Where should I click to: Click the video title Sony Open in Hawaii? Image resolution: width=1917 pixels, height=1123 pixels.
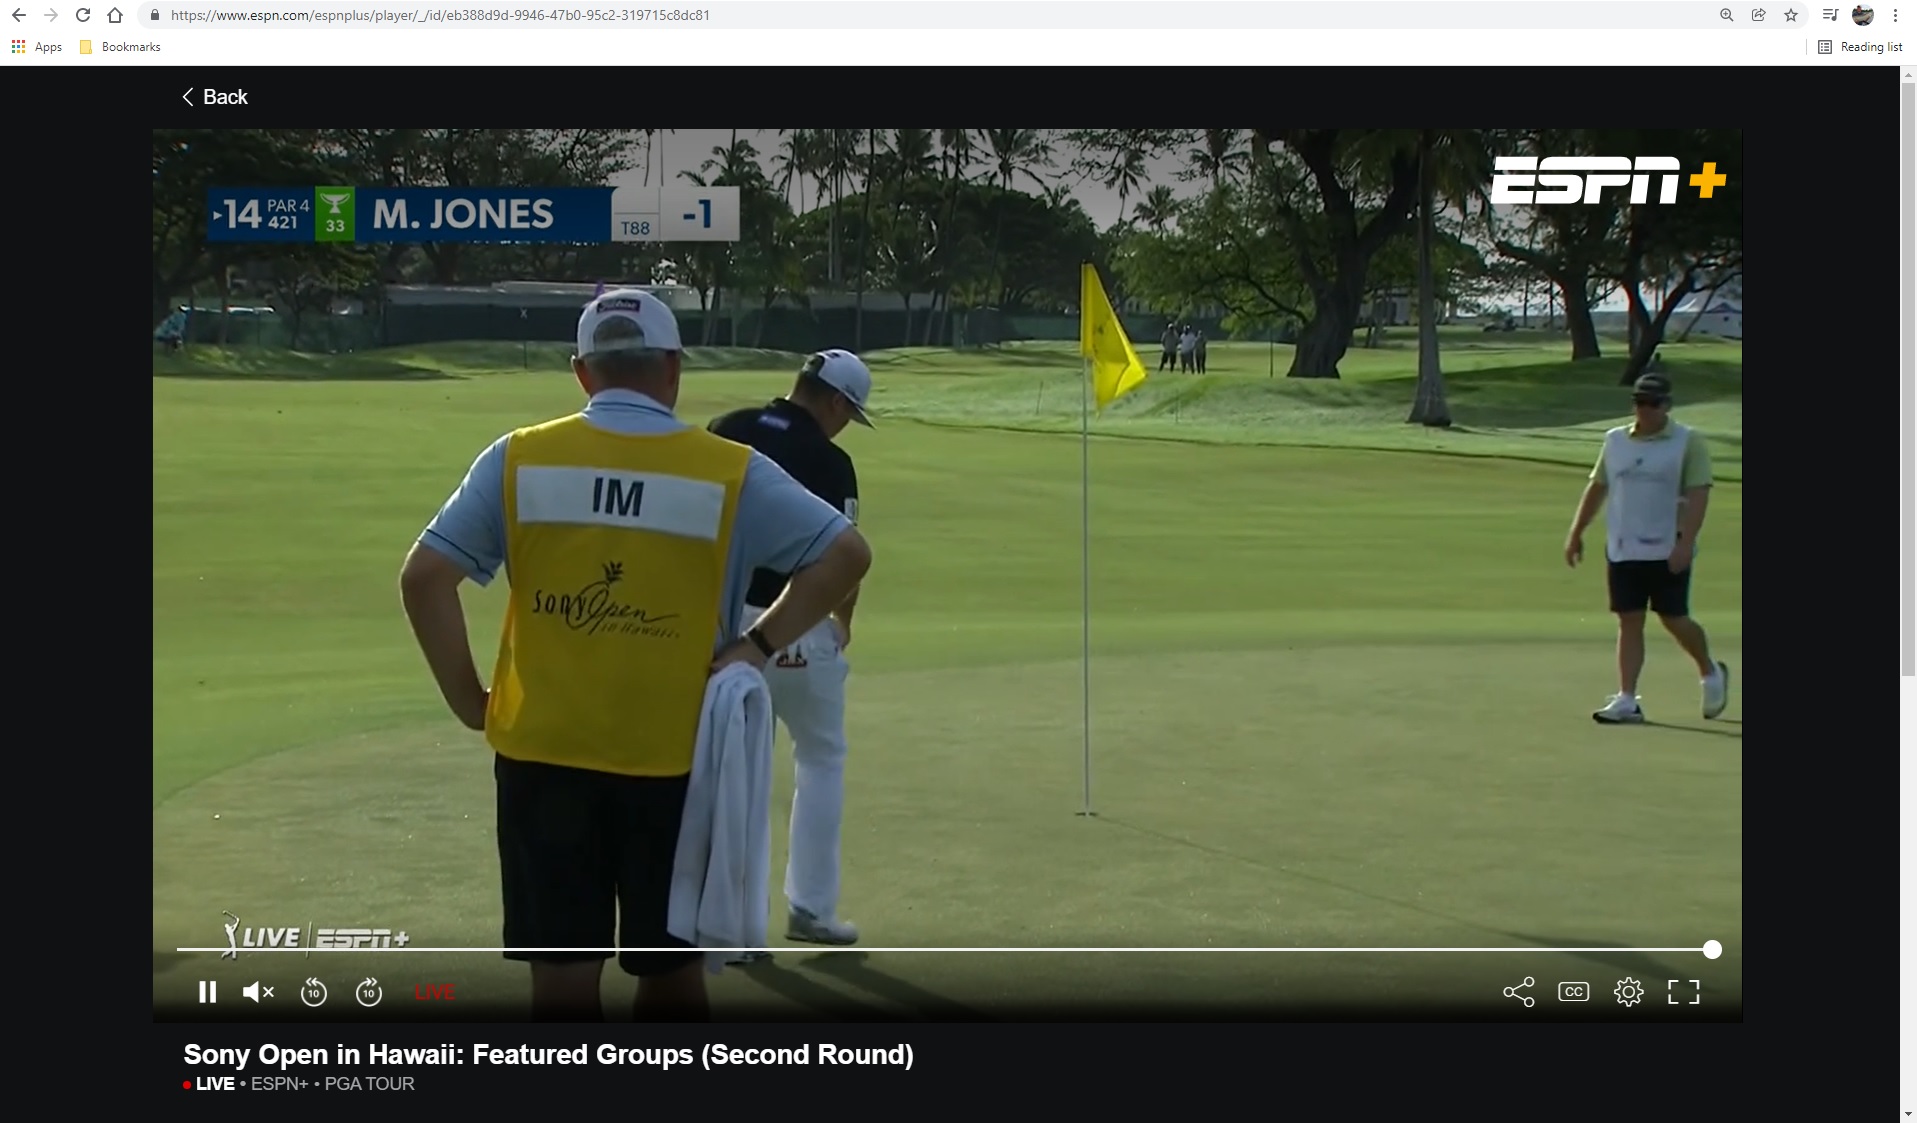click(x=548, y=1054)
